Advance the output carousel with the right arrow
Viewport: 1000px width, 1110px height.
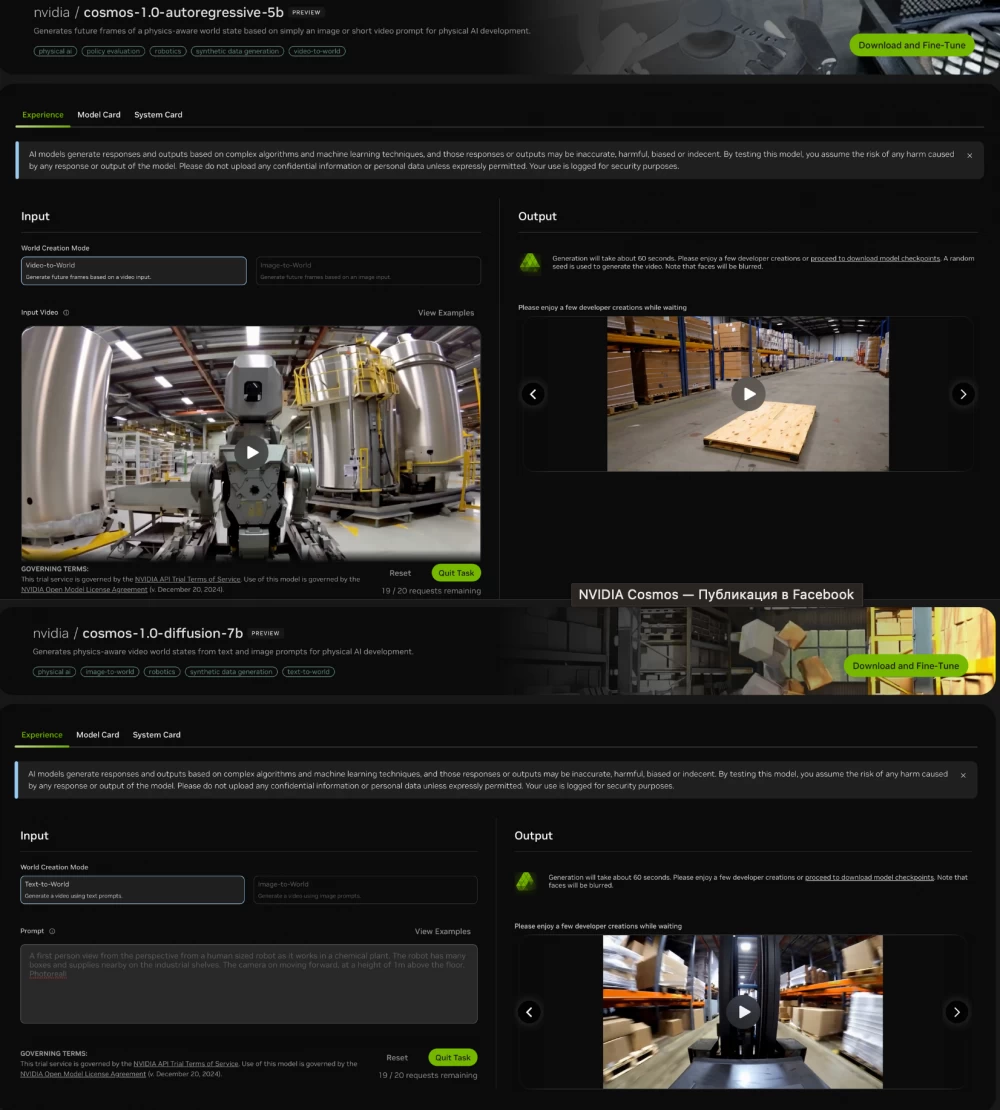(x=962, y=393)
